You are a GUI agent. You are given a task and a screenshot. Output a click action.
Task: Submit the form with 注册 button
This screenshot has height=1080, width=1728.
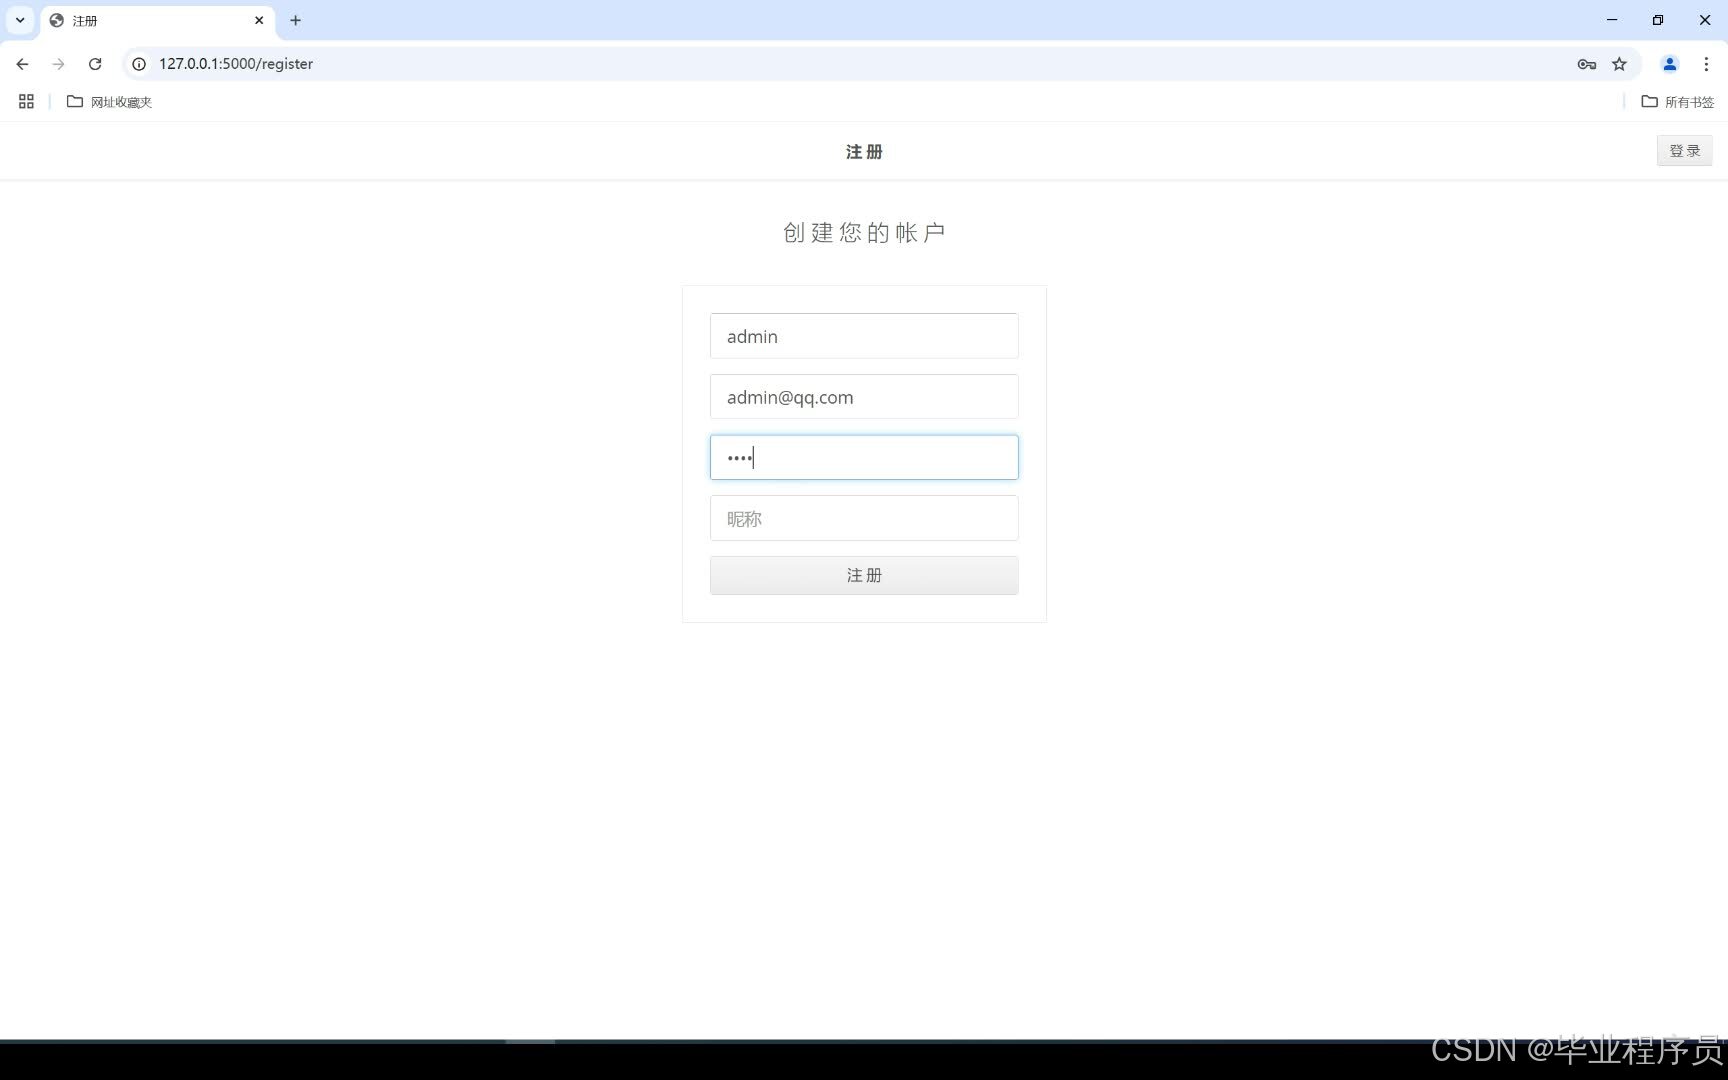(x=864, y=576)
